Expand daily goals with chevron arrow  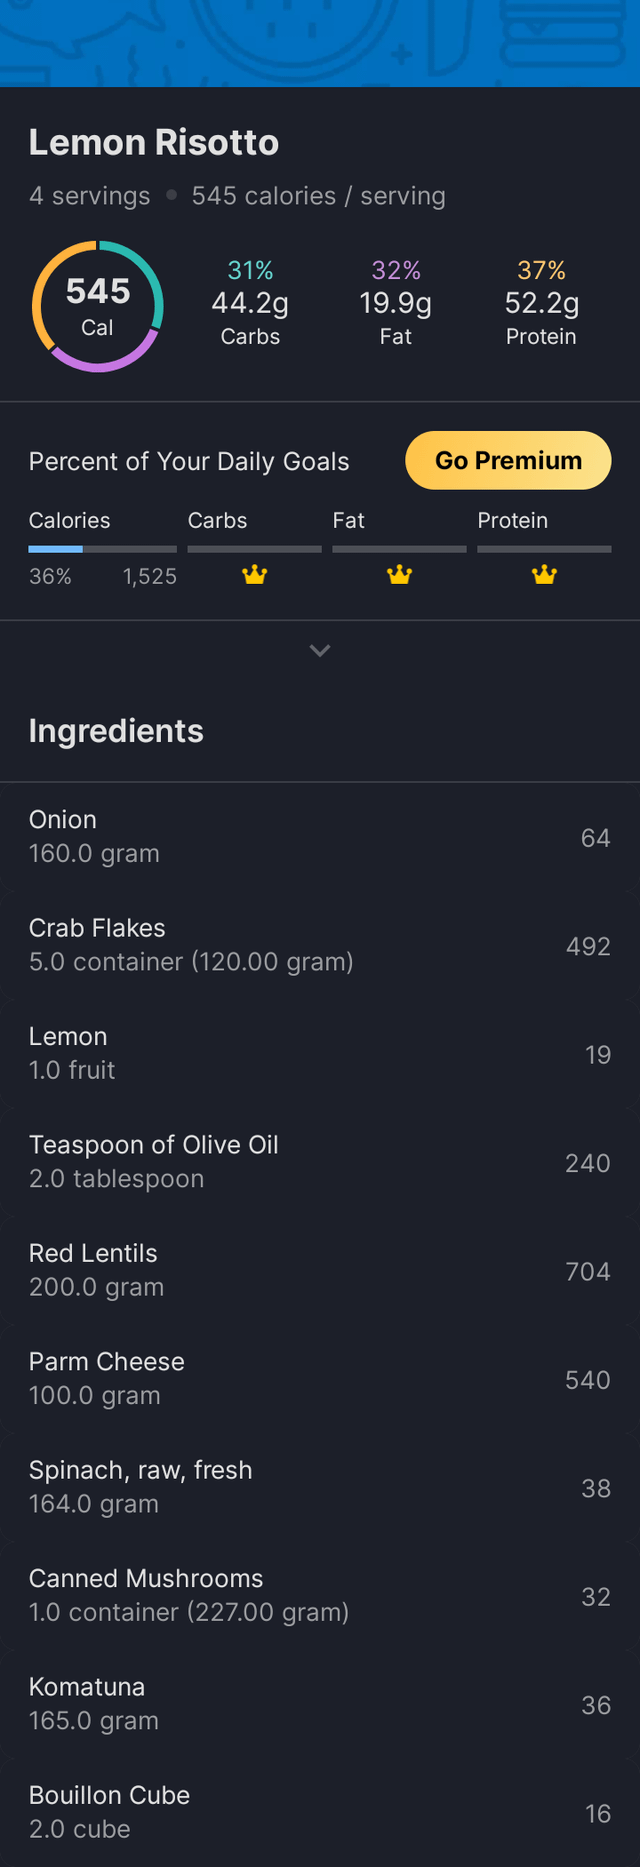tap(320, 651)
